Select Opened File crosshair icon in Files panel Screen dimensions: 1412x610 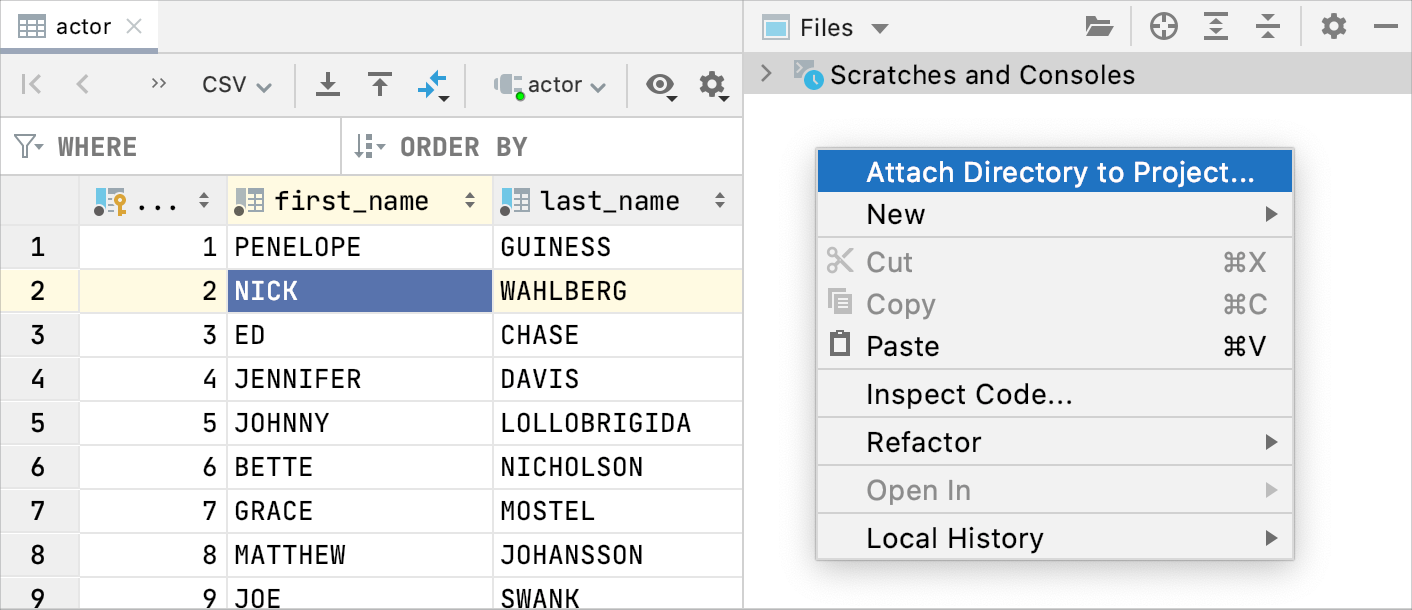pos(1163,27)
